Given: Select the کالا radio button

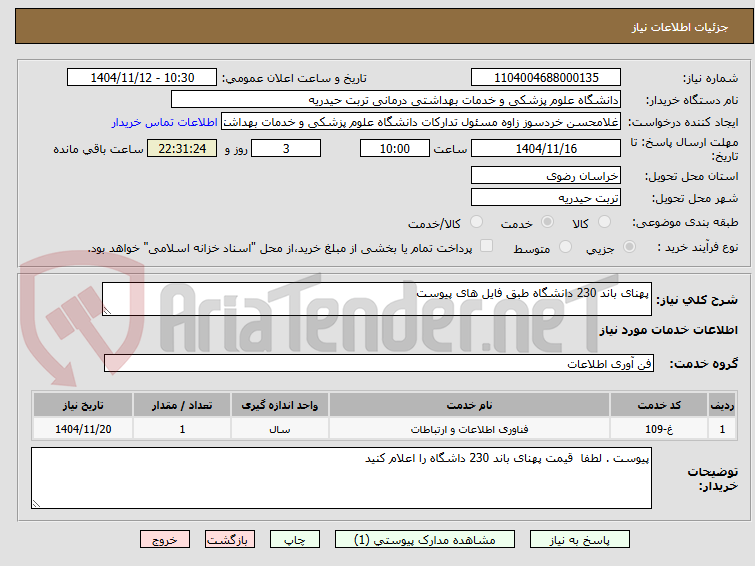Looking at the screenshot, I should tap(604, 222).
